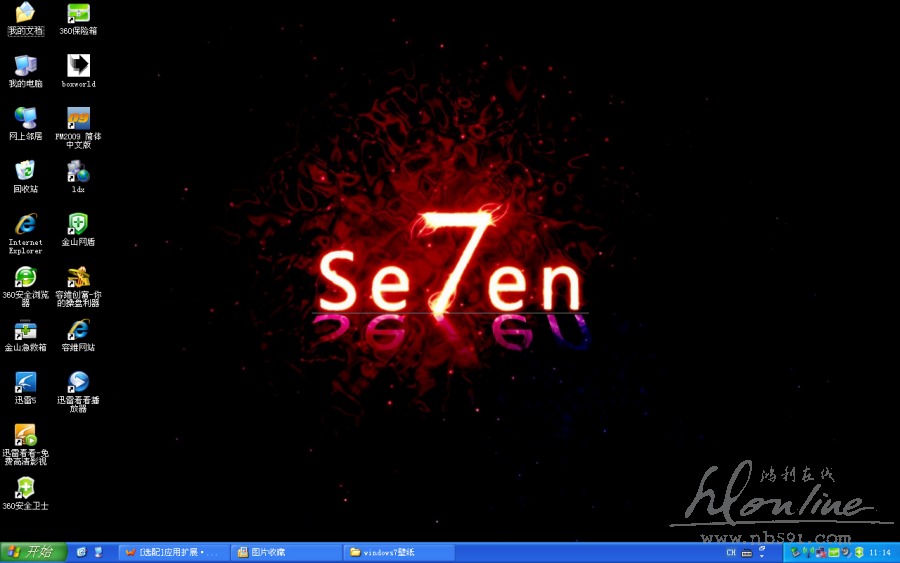Launch the Internet Explorer desktop icon

(x=25, y=225)
